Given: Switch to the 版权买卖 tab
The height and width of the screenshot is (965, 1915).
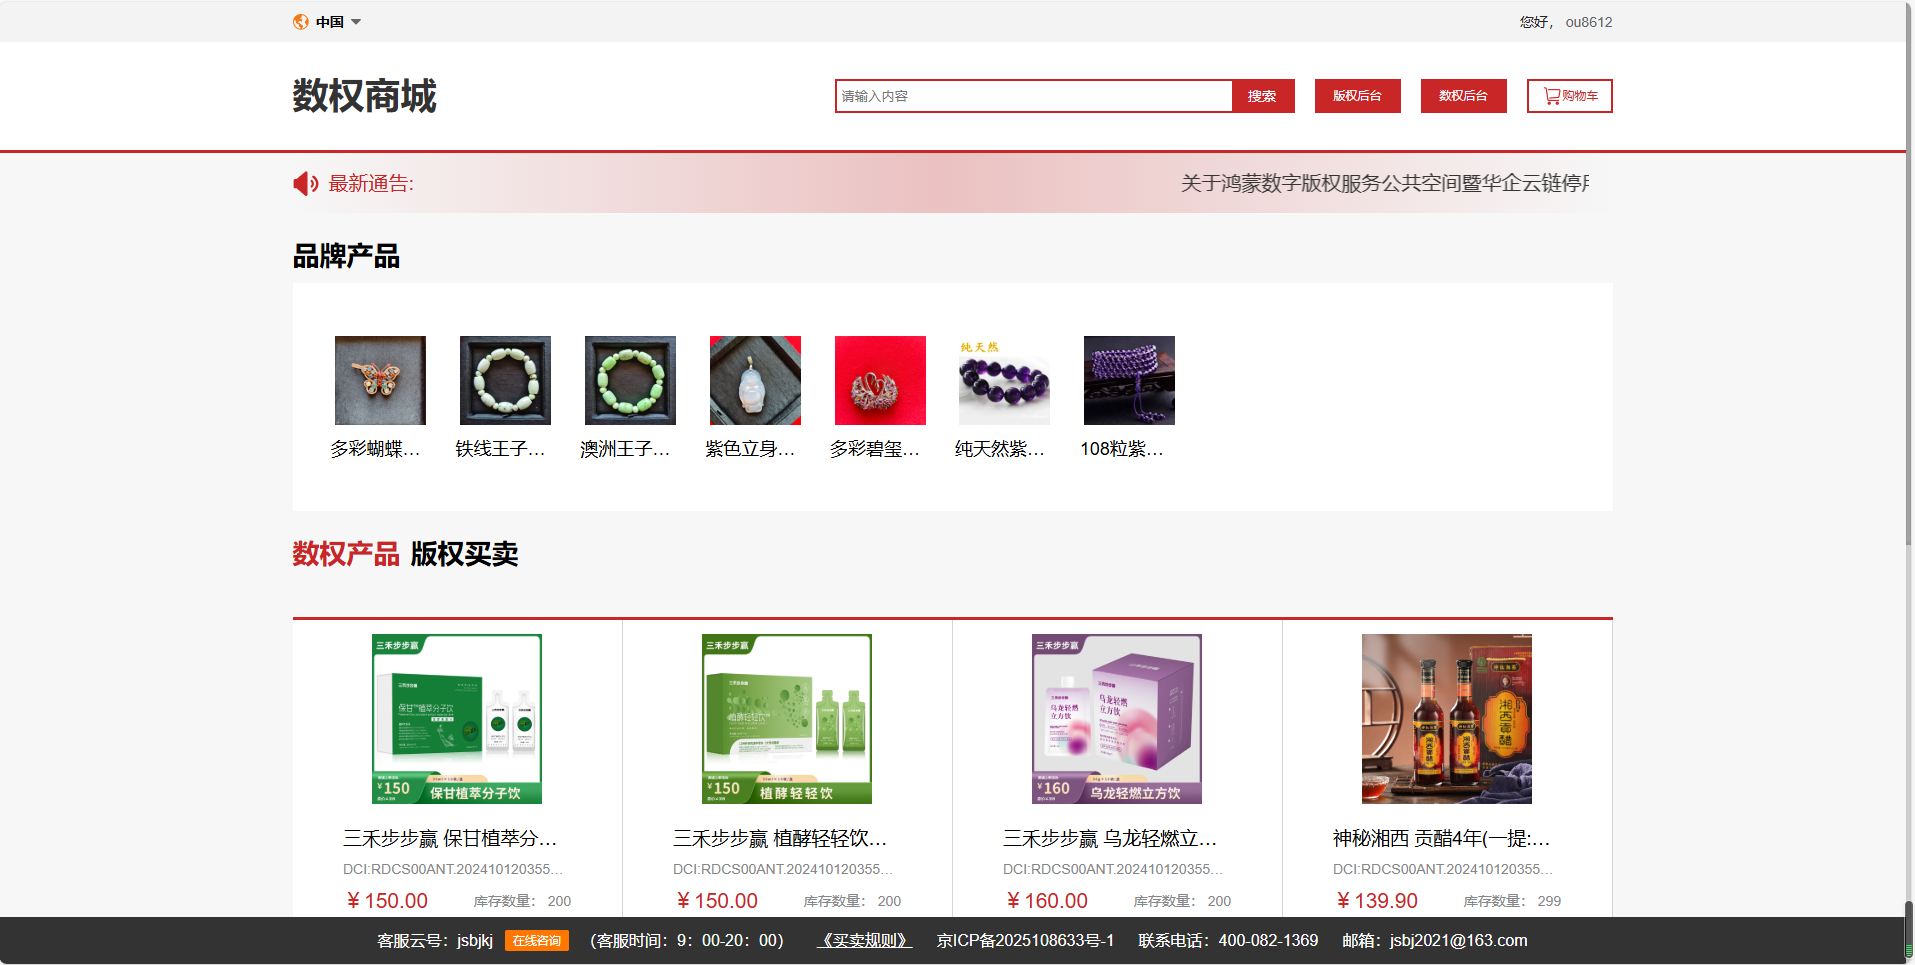Looking at the screenshot, I should (464, 554).
